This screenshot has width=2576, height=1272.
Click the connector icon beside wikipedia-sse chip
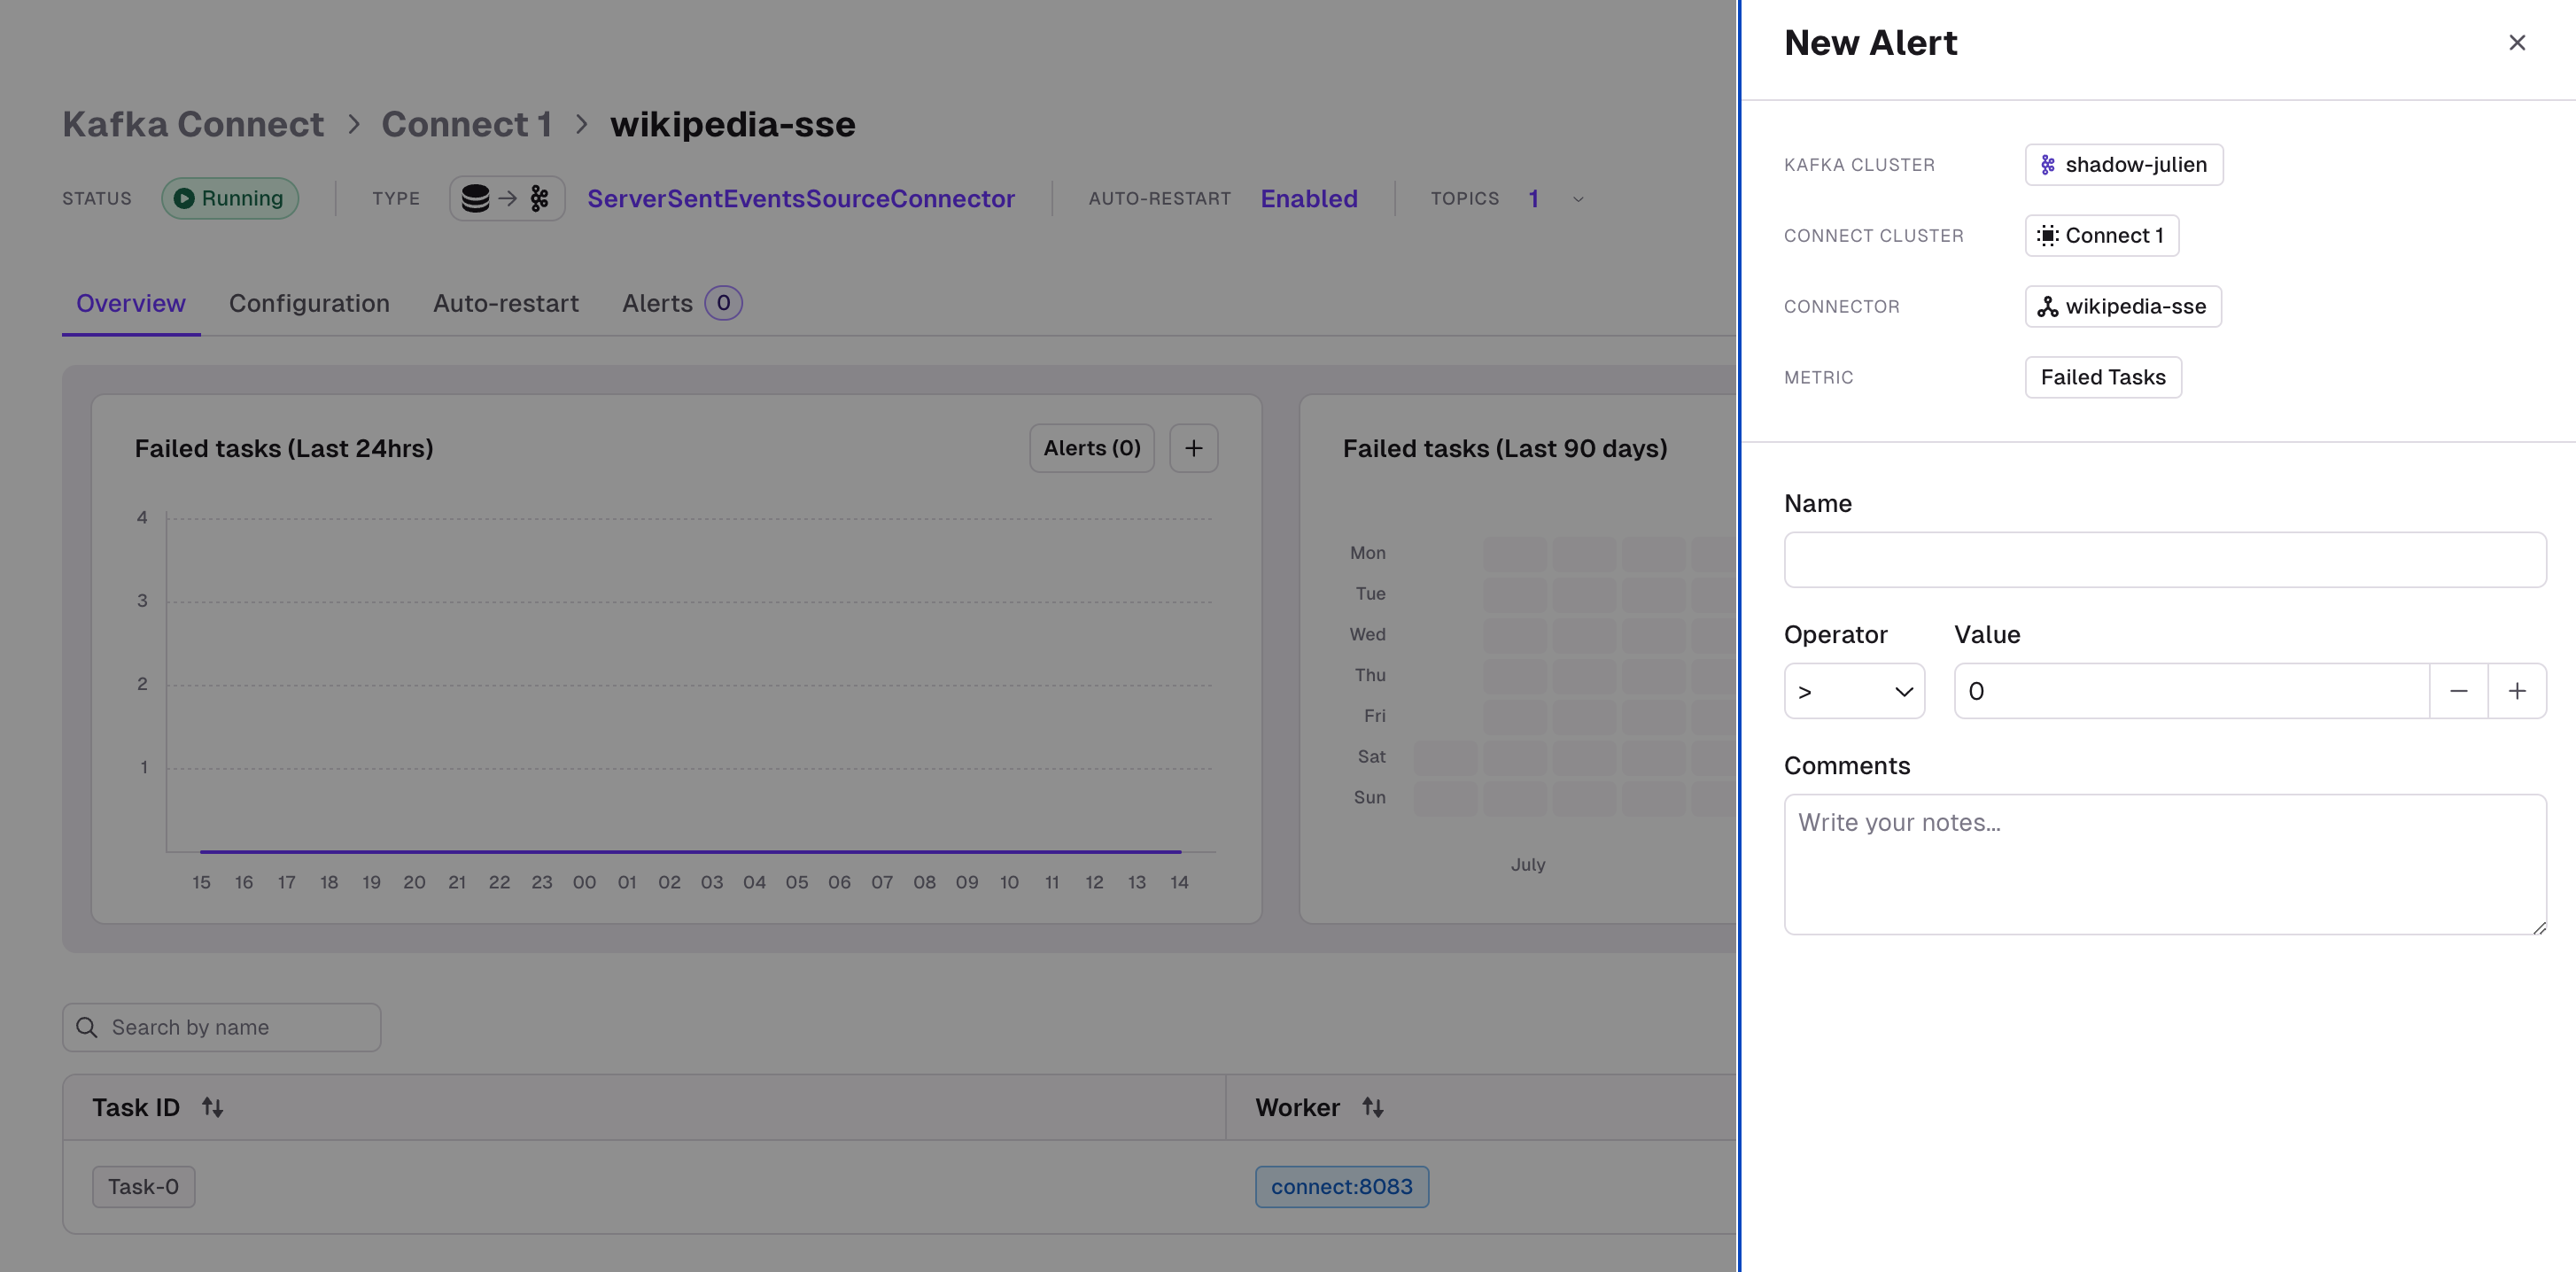pos(2047,307)
